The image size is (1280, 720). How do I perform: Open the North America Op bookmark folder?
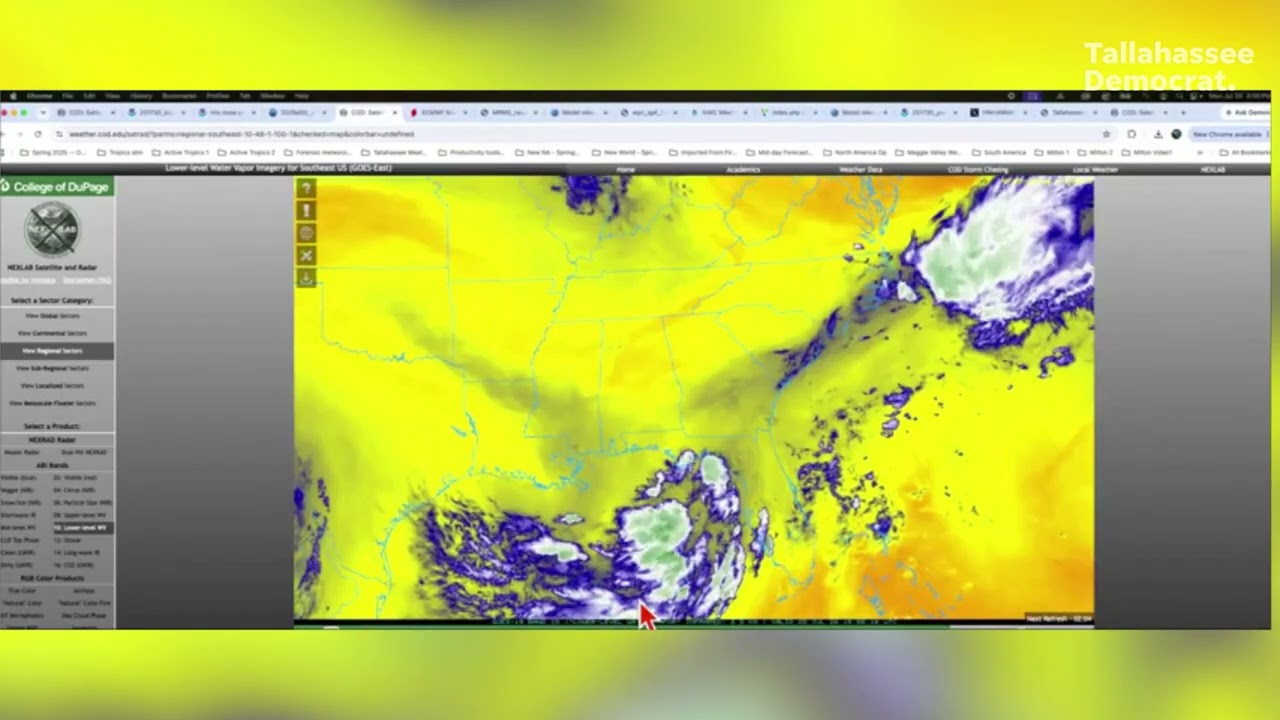point(855,152)
